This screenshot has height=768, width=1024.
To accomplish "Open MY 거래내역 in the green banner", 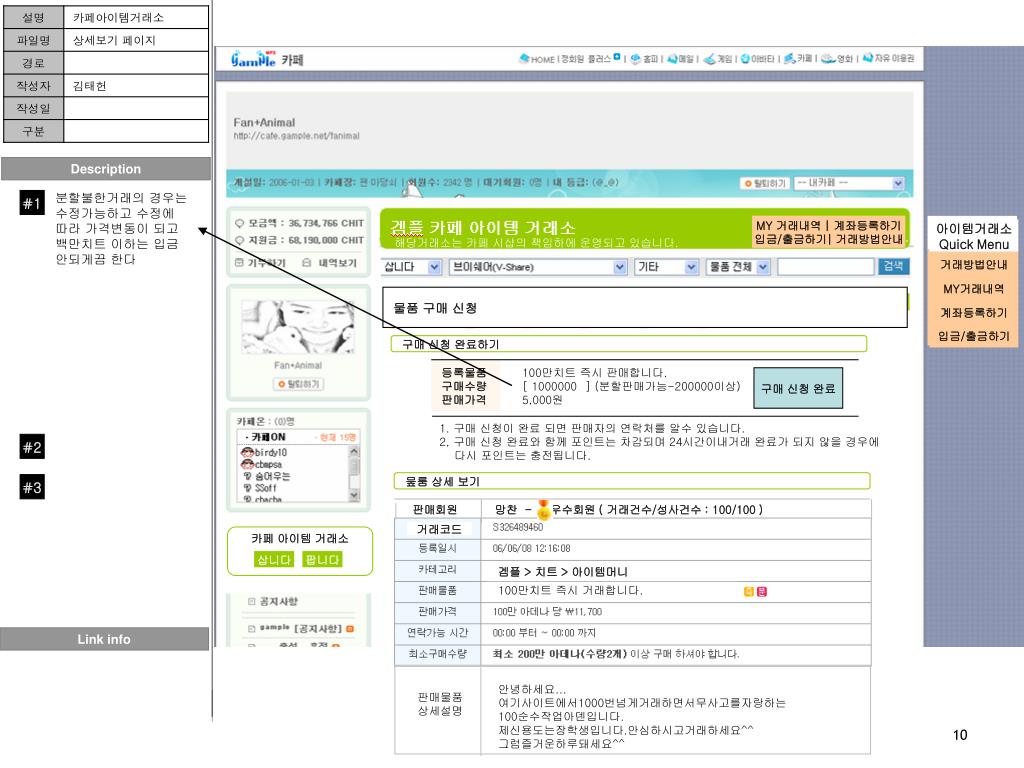I will (x=788, y=225).
